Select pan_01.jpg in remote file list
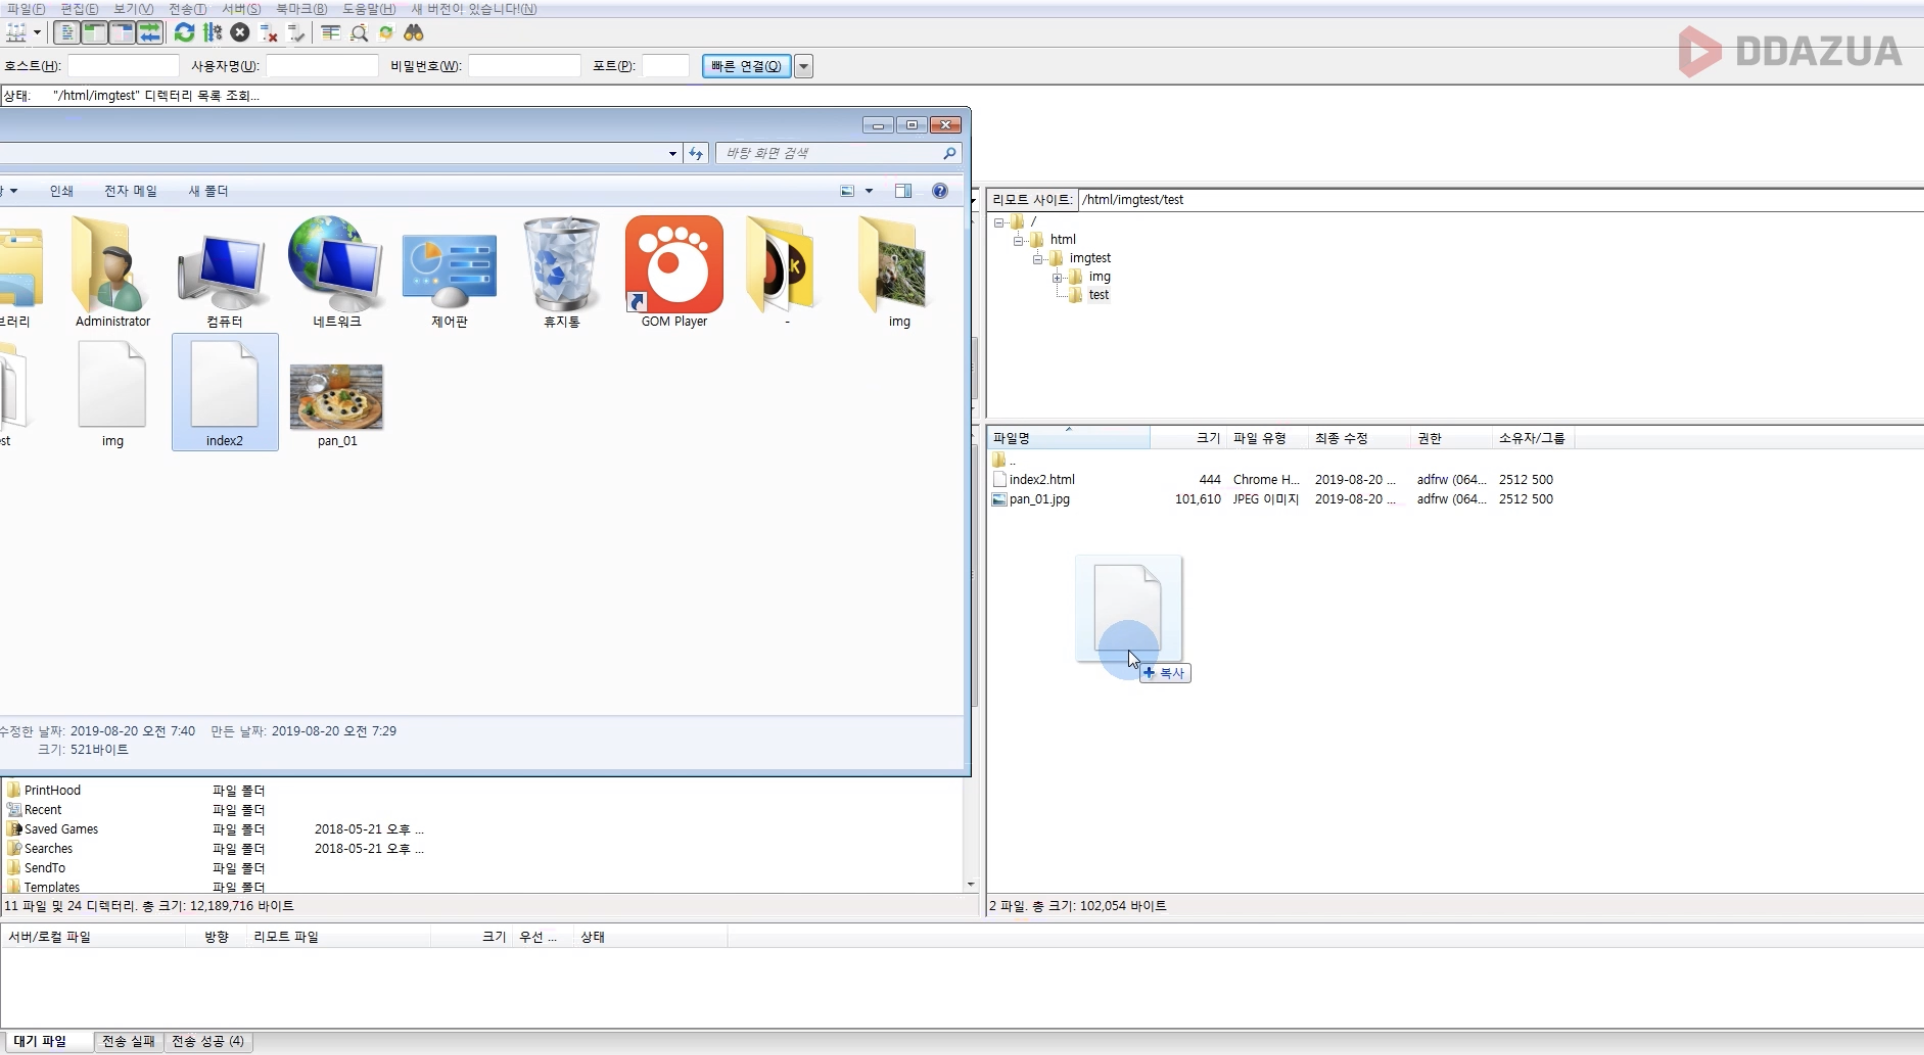 1039,499
